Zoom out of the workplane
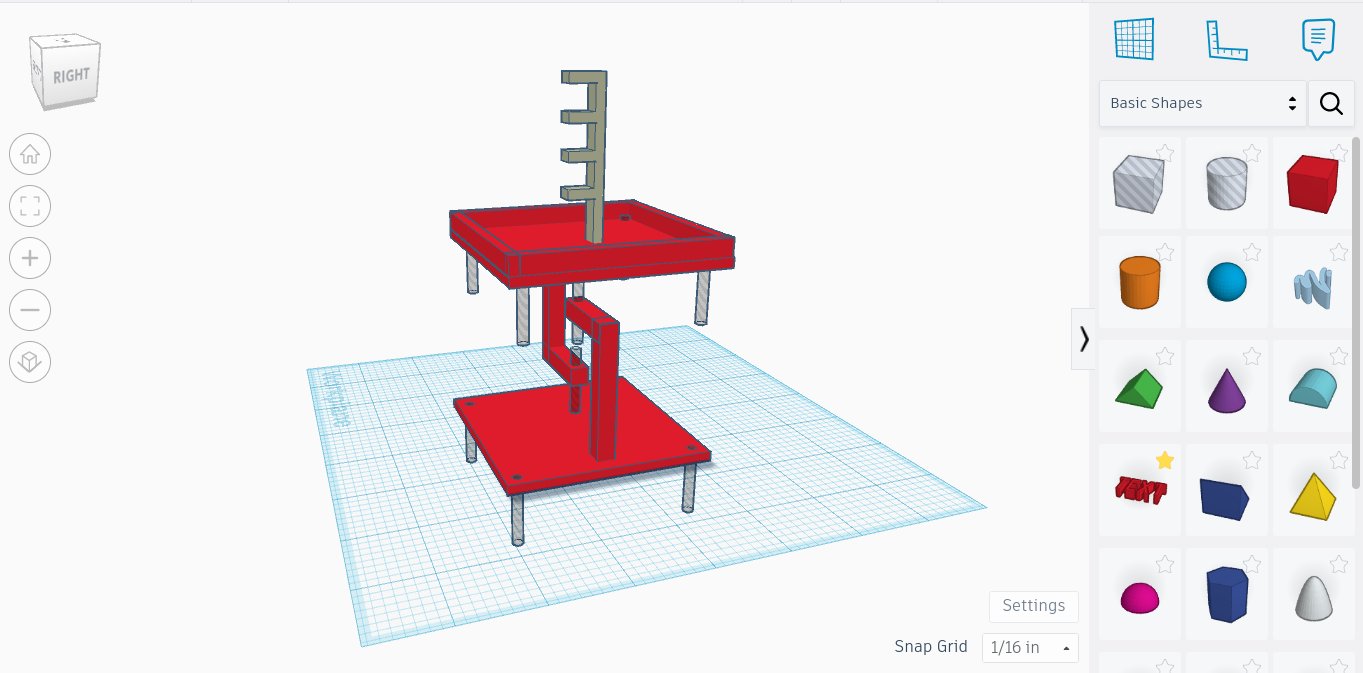 (30, 310)
